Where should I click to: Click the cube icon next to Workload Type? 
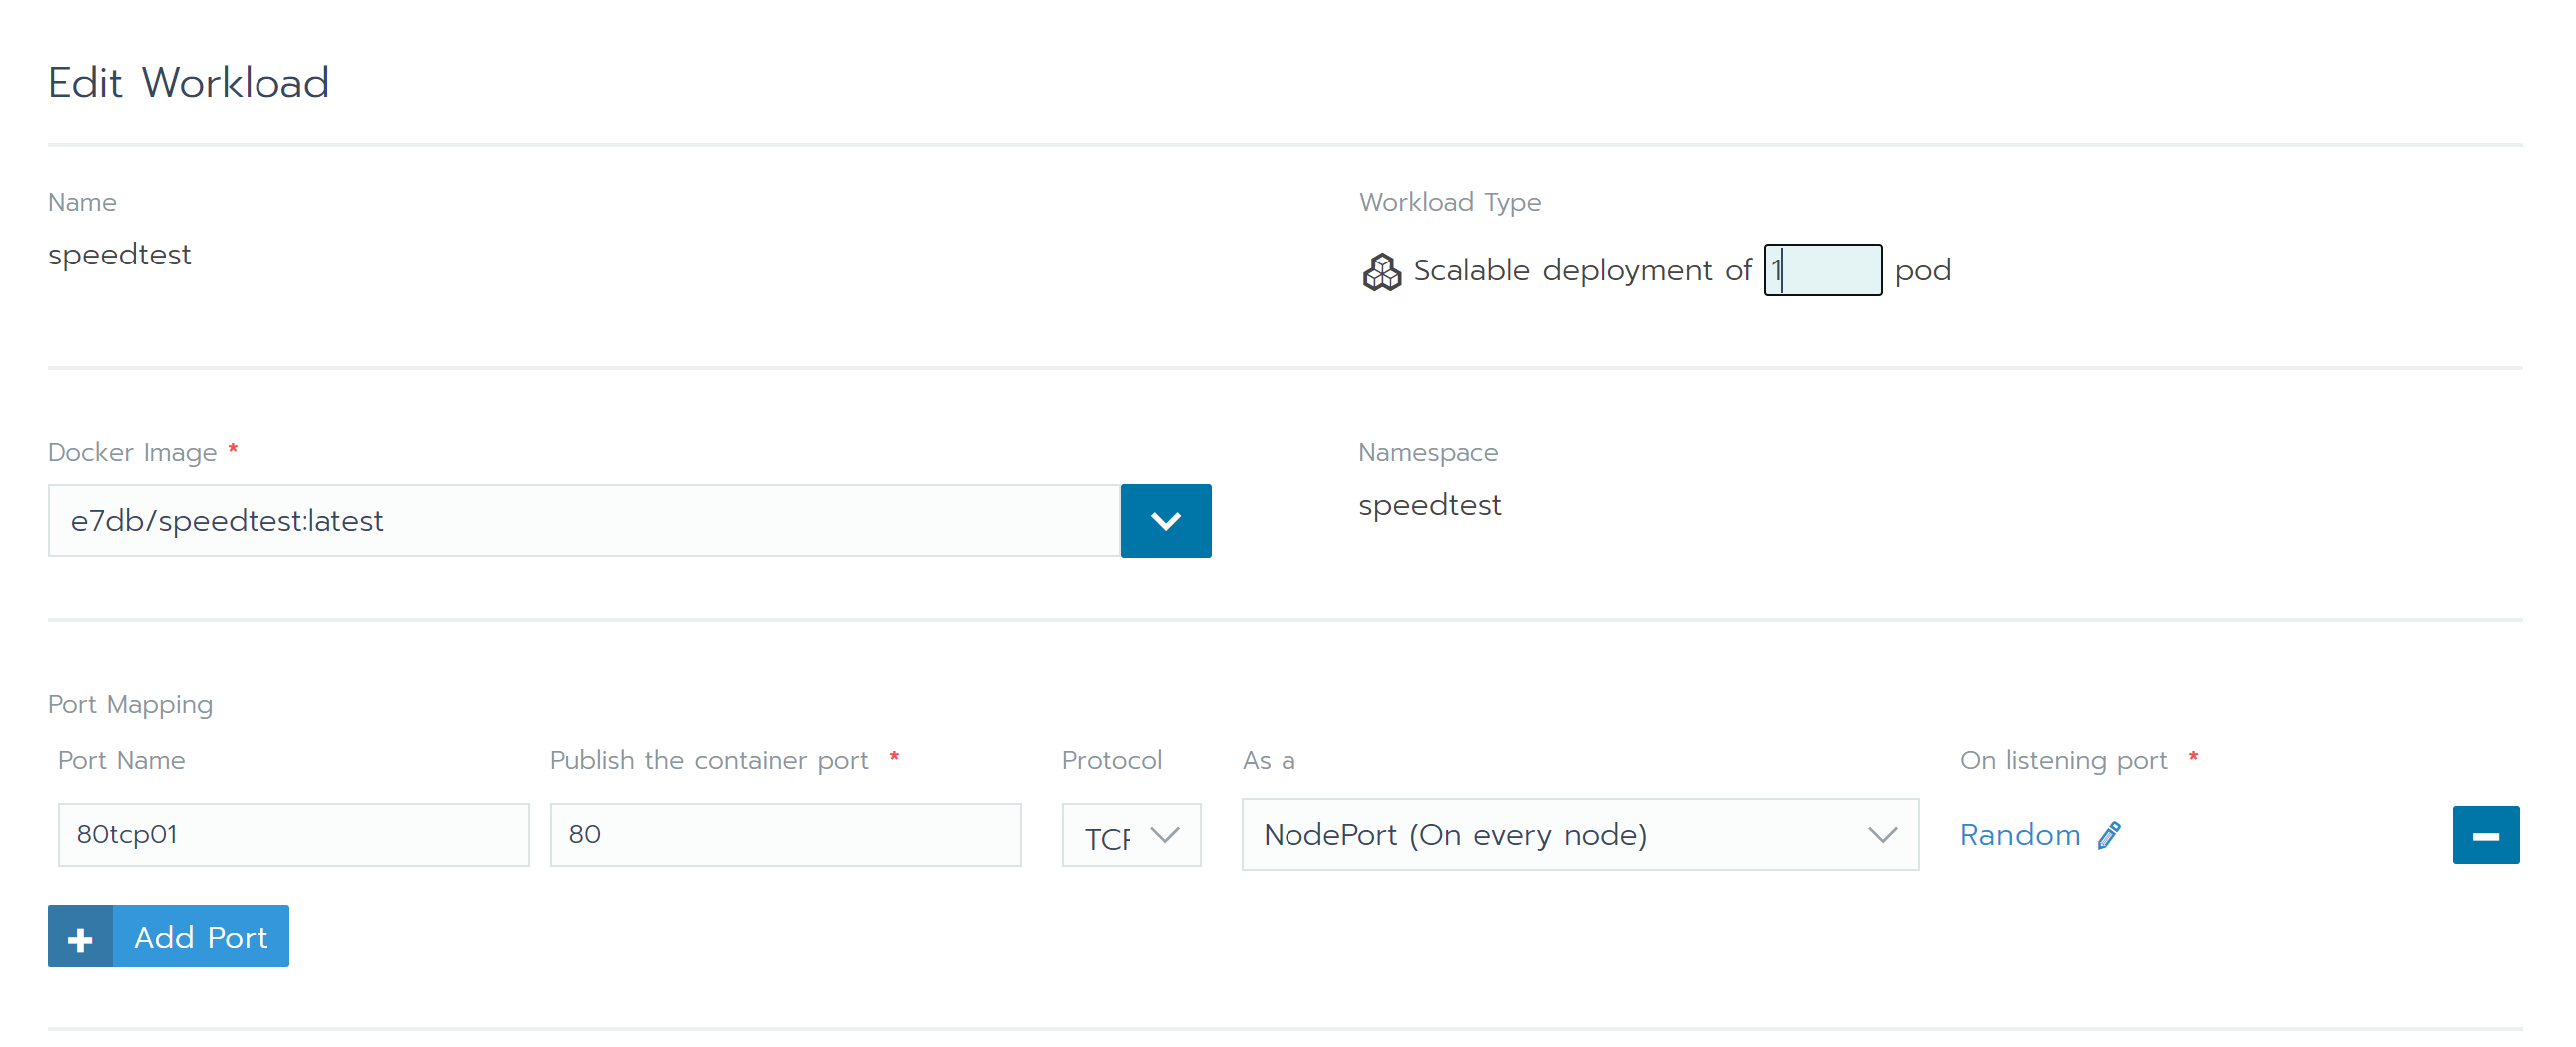pyautogui.click(x=1383, y=270)
